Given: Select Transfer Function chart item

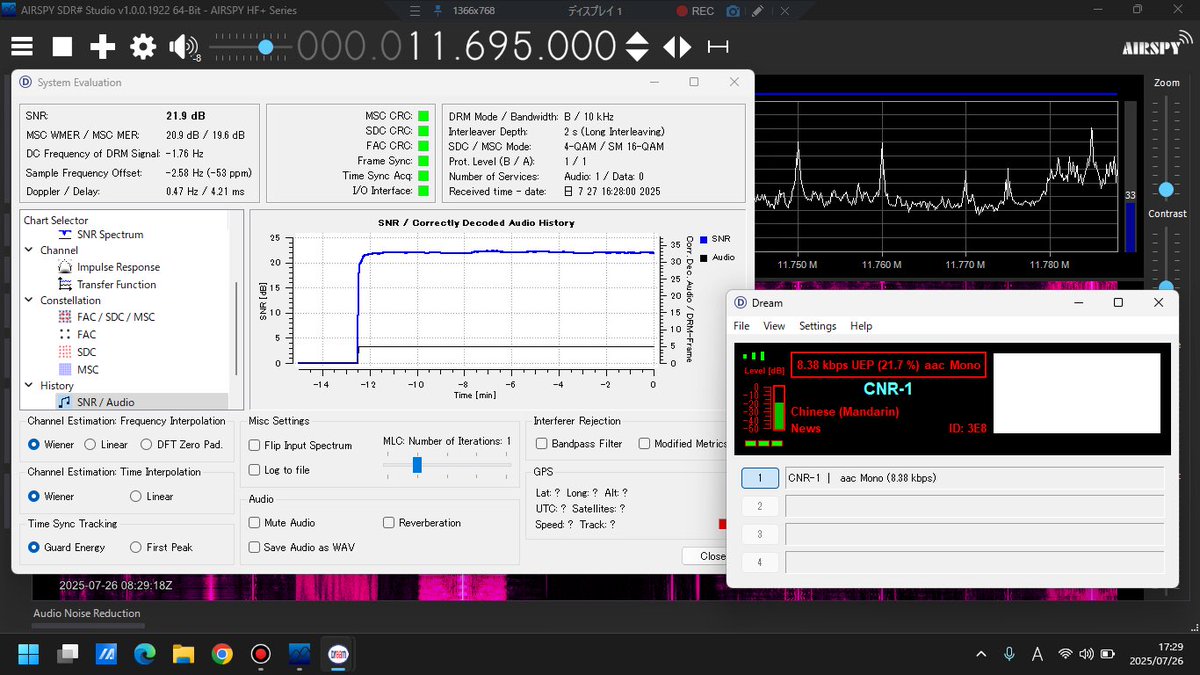Looking at the screenshot, I should [116, 285].
